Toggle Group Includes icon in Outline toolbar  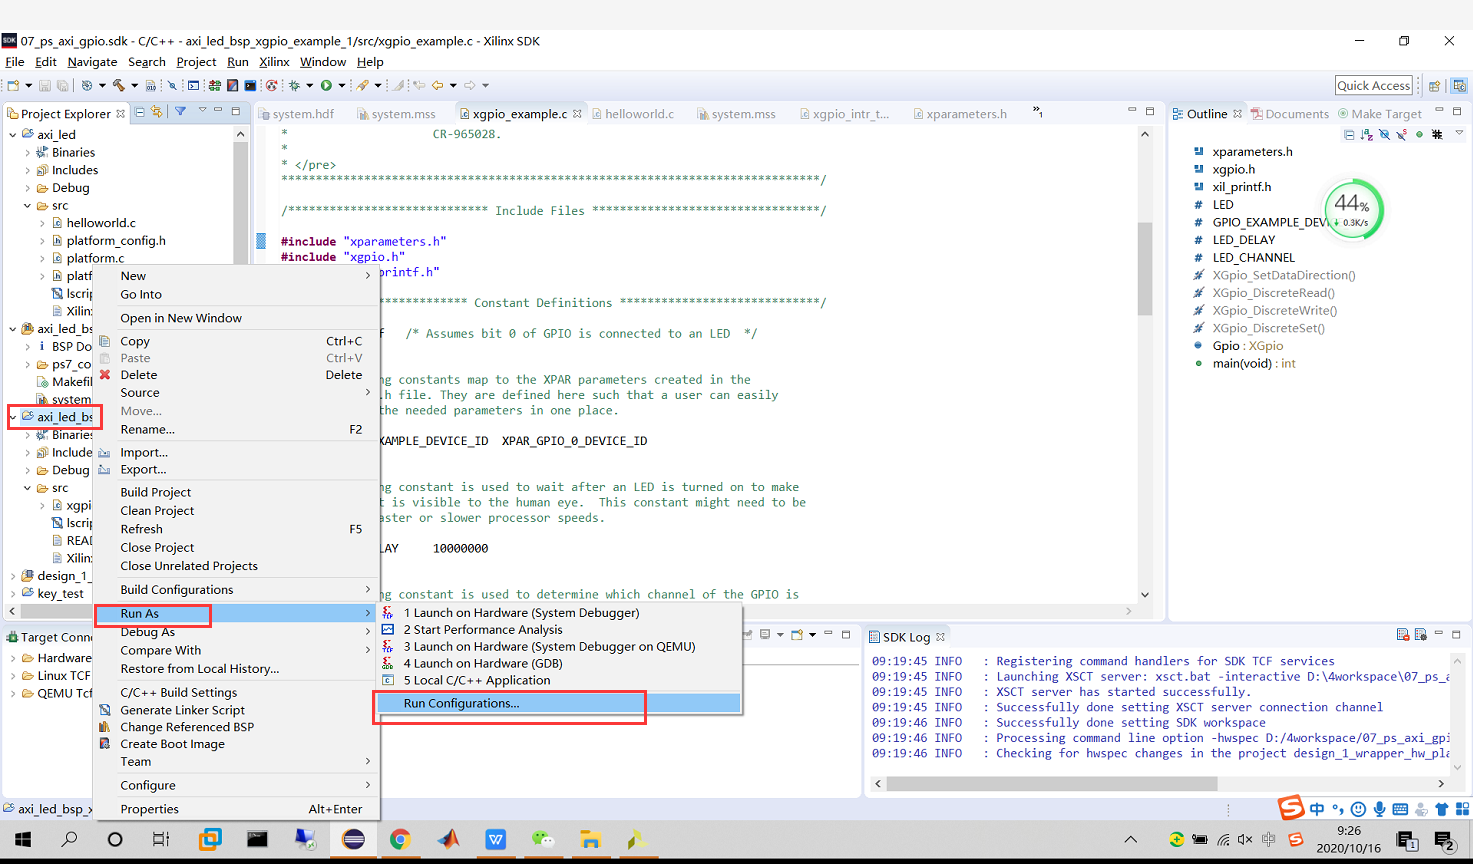point(1437,134)
